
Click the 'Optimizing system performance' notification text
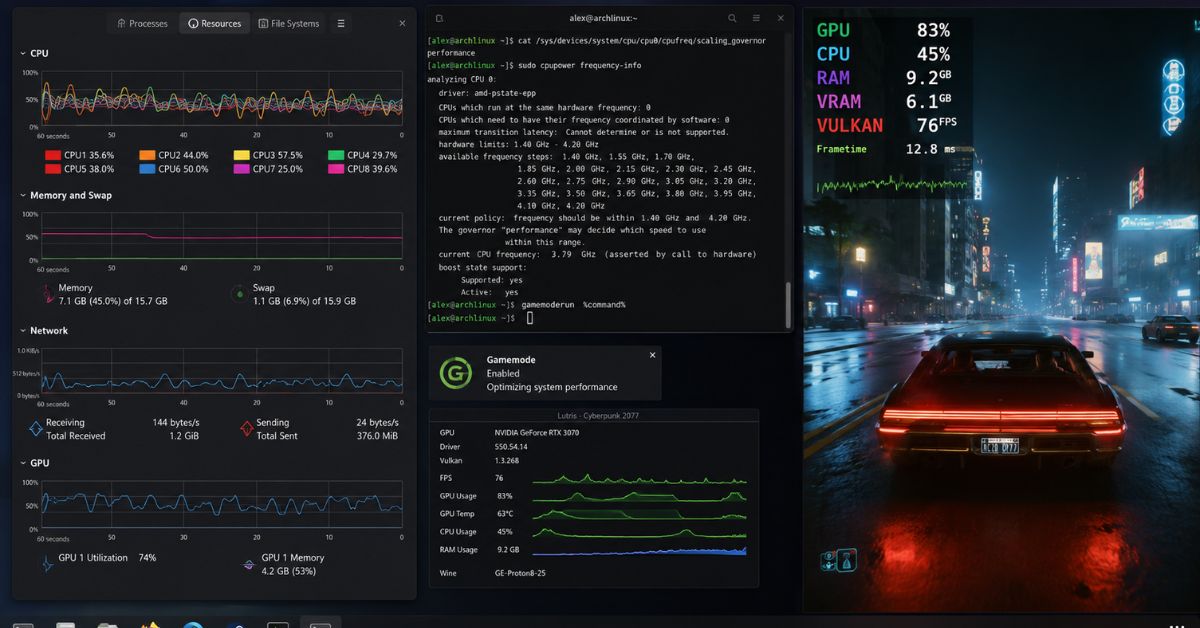pyautogui.click(x=552, y=387)
